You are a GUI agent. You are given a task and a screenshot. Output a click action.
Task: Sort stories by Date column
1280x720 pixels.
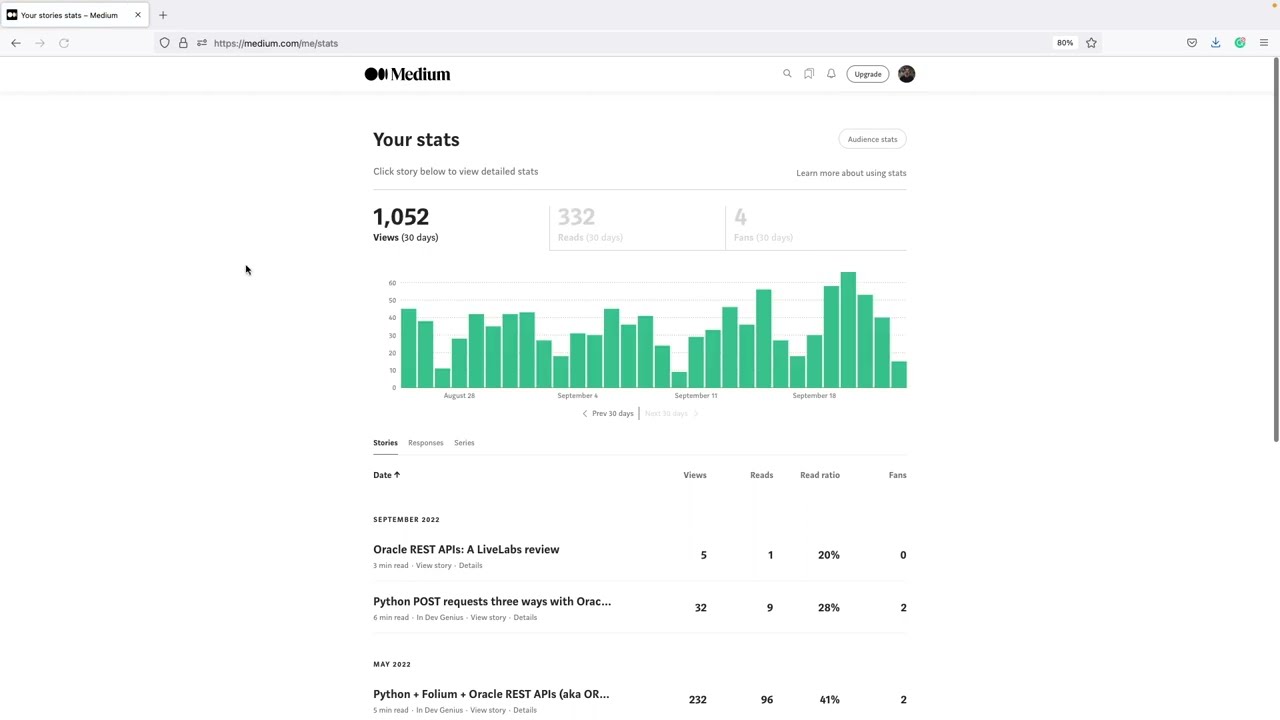386,475
